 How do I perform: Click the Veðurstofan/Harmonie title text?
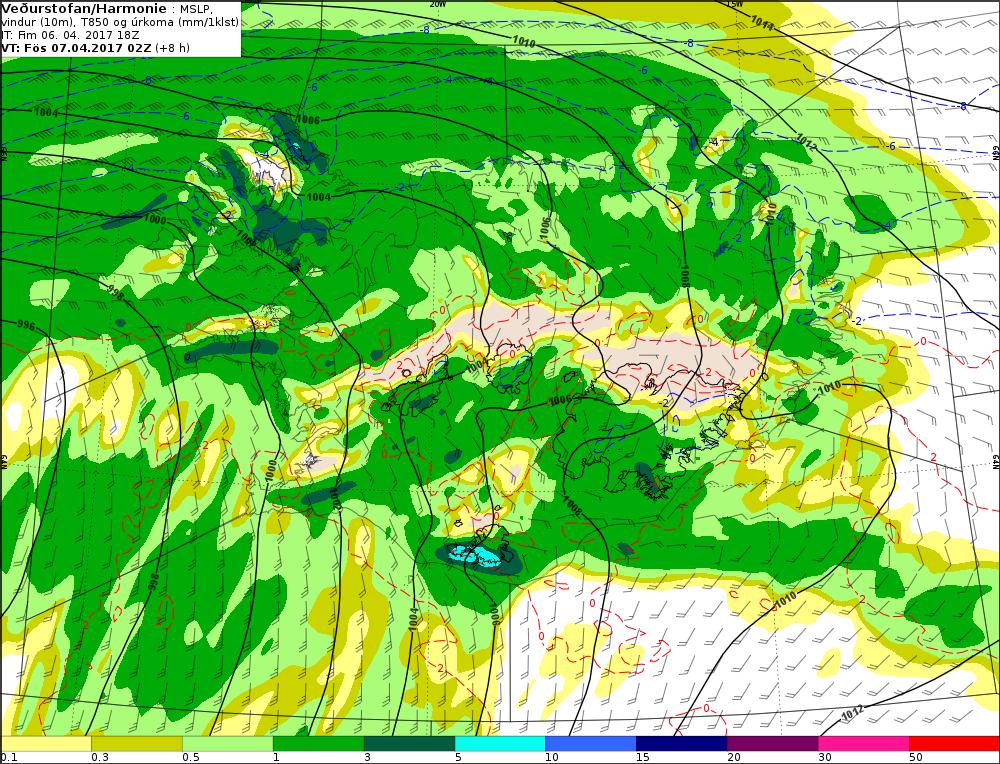tap(84, 9)
